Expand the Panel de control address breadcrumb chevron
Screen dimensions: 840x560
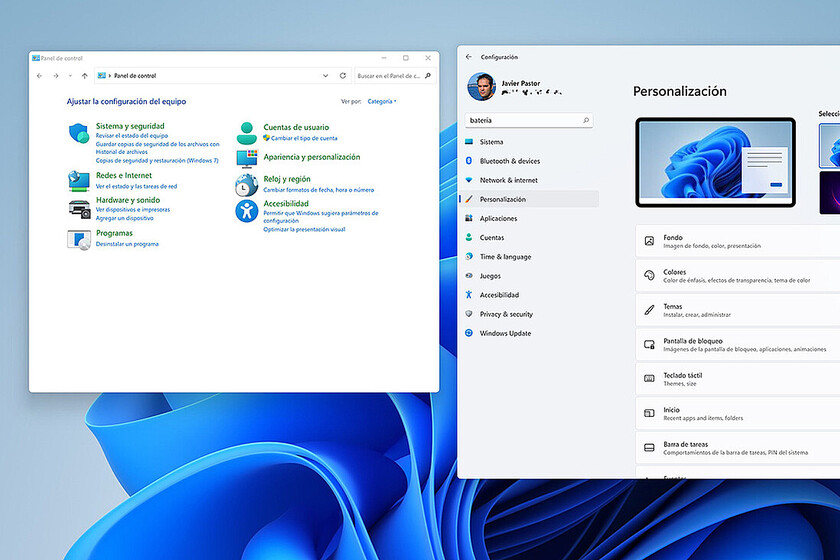(x=109, y=76)
